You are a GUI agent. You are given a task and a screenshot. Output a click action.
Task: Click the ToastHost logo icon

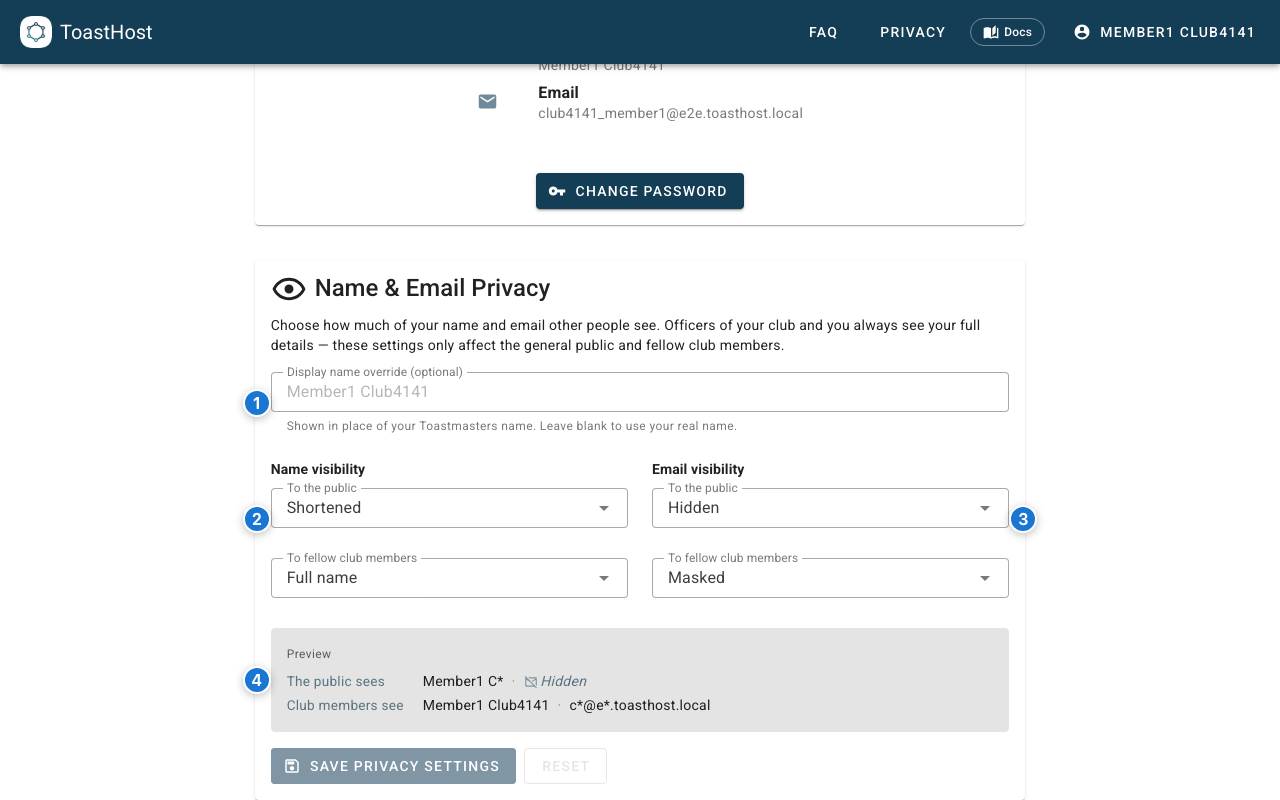click(36, 32)
